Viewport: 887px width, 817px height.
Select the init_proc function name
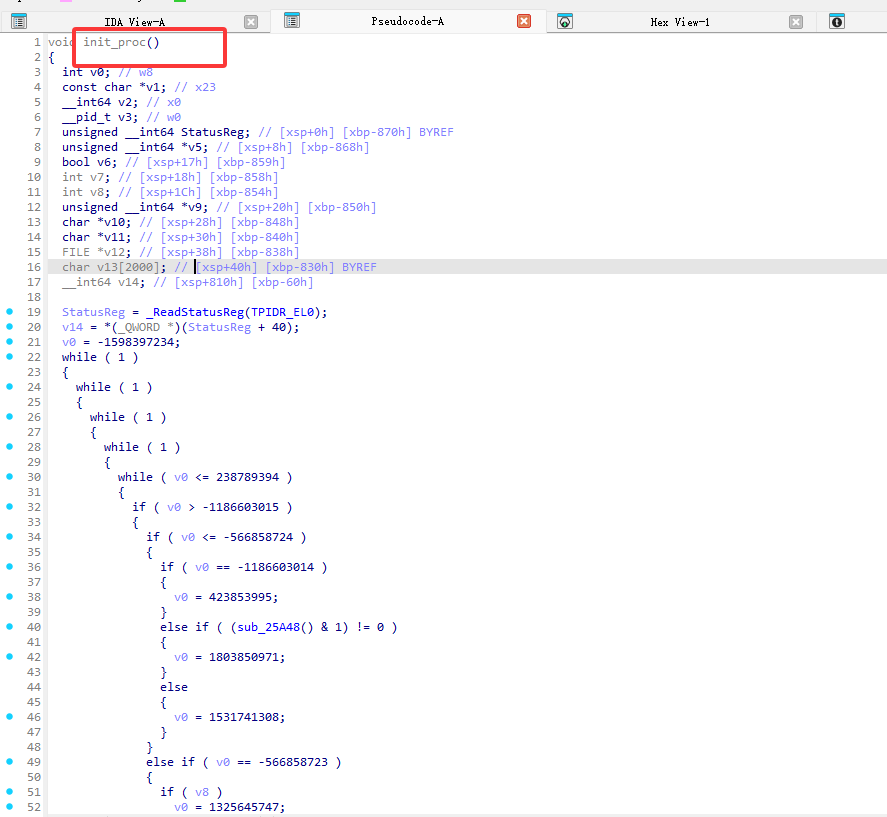pyautogui.click(x=115, y=42)
